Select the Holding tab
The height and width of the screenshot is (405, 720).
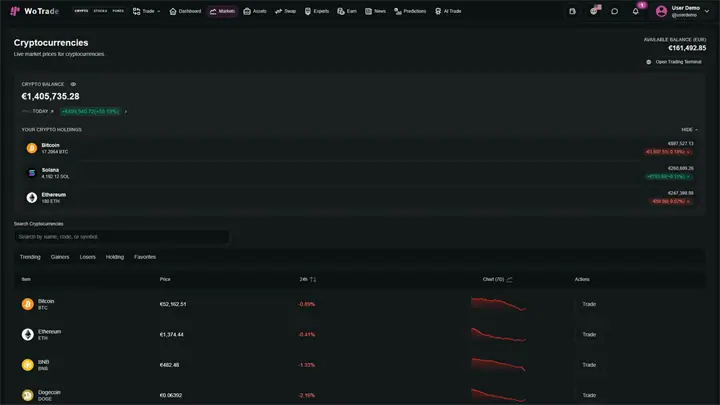115,257
